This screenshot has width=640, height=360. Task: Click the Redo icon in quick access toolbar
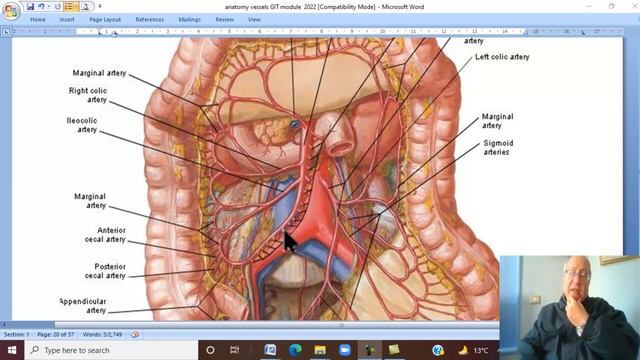[x=58, y=7]
